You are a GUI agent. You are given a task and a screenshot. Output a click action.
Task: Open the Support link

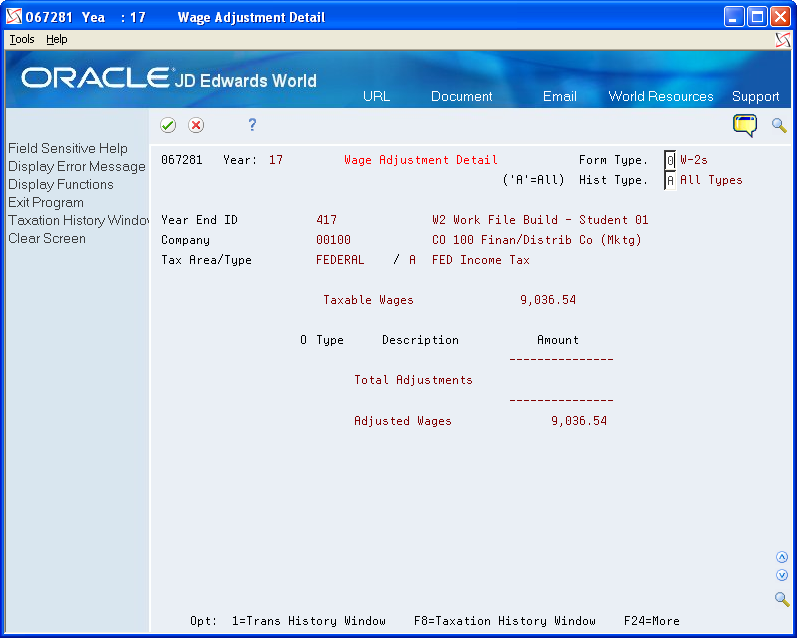(x=755, y=96)
